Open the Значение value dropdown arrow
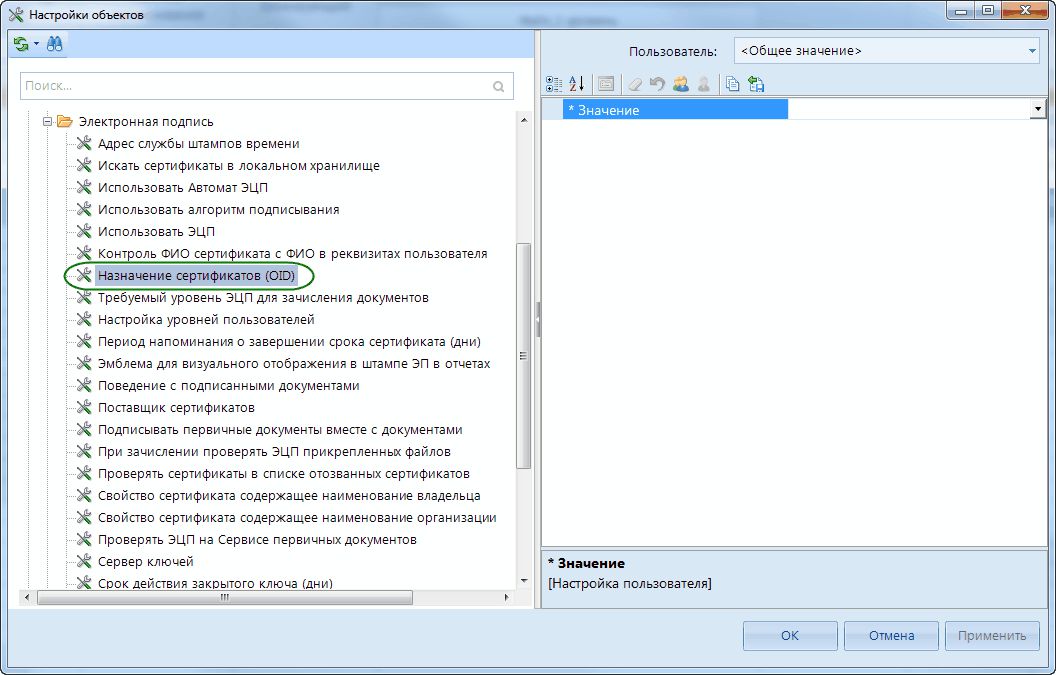The height and width of the screenshot is (675, 1056). click(x=1037, y=109)
